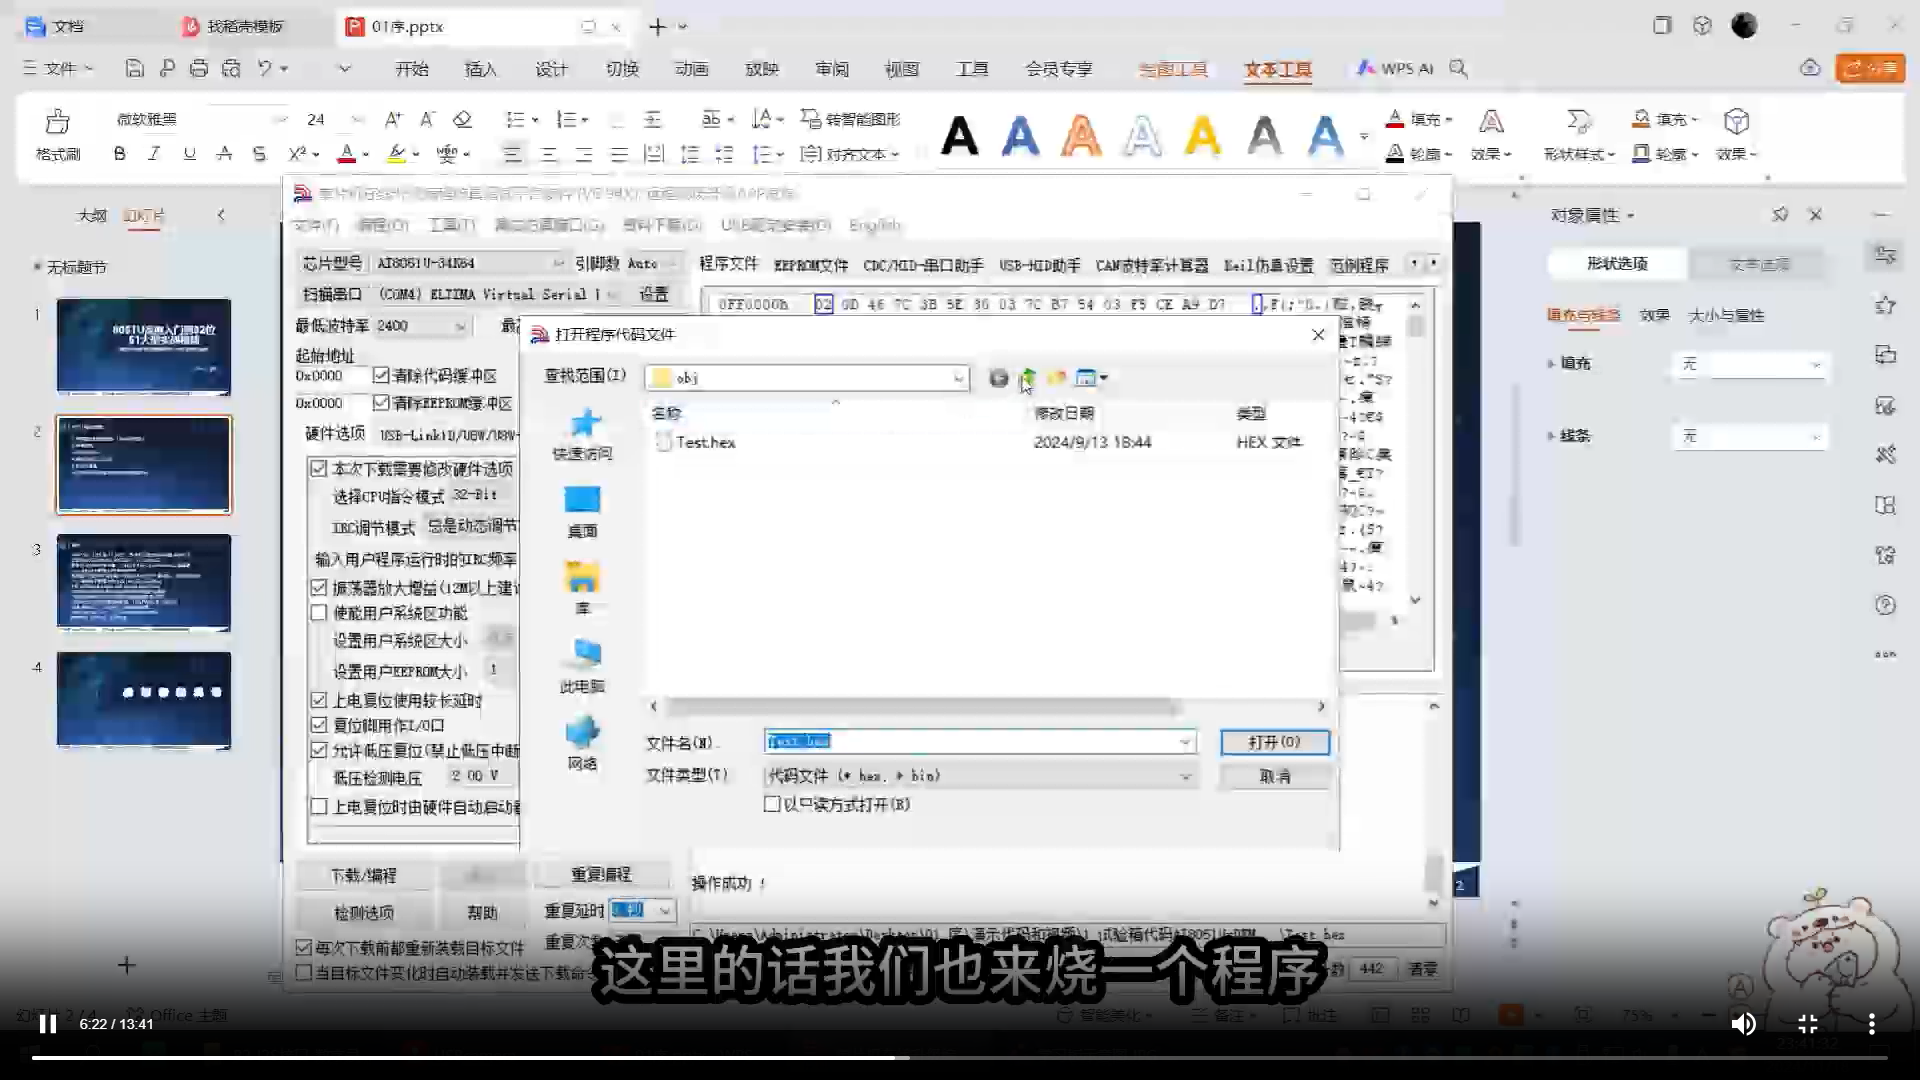Open the Animation ribbon tab
This screenshot has width=1920, height=1080.
[x=691, y=69]
